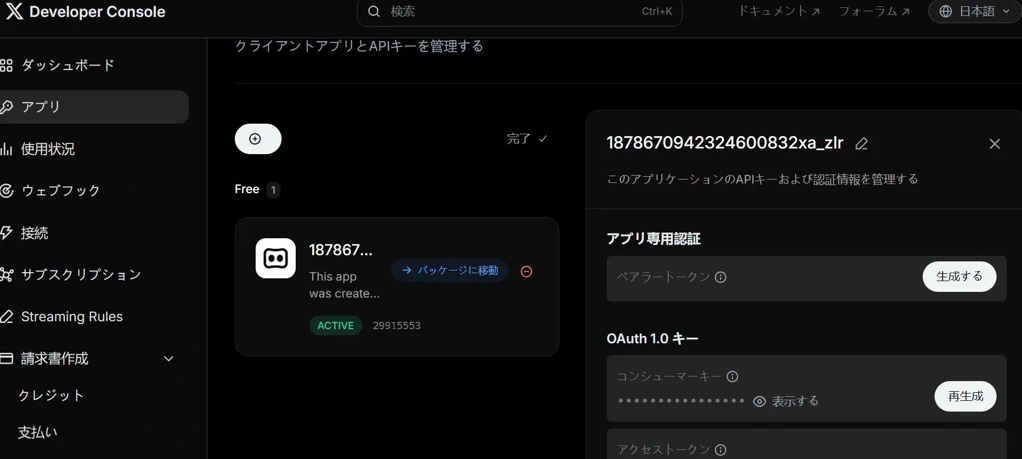Click the info icon beside アクセストークン
This screenshot has width=1022, height=459.
coord(720,450)
